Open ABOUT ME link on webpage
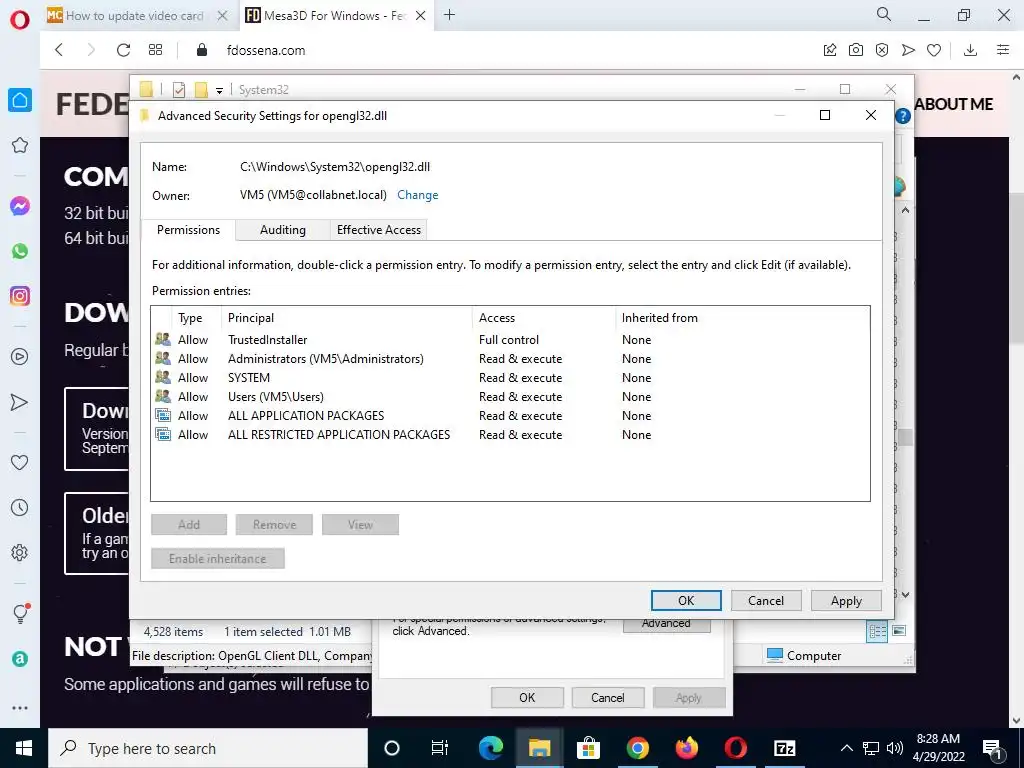The image size is (1024, 768). pyautogui.click(x=953, y=104)
